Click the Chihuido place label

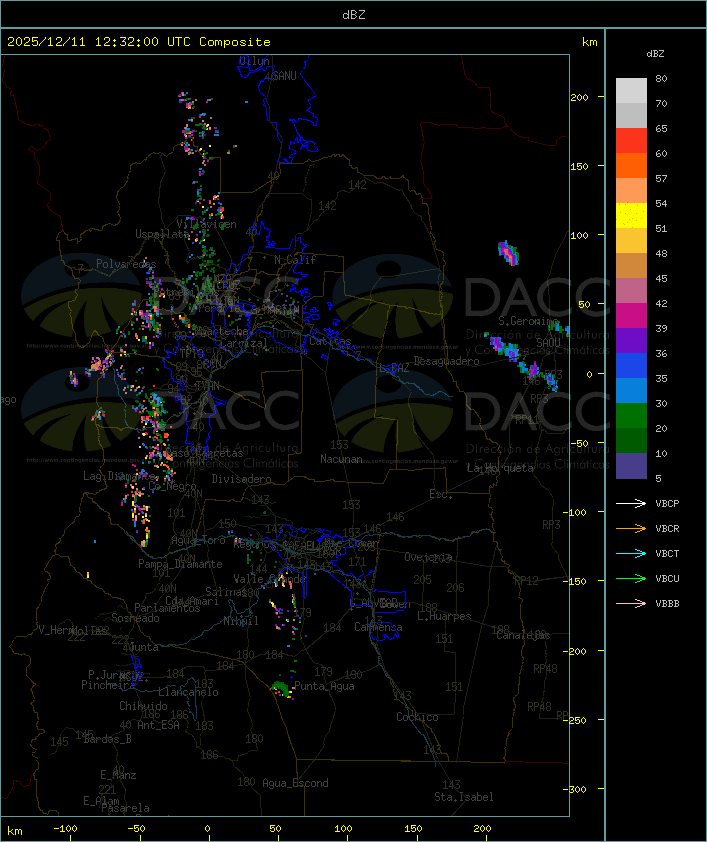[x=143, y=706]
